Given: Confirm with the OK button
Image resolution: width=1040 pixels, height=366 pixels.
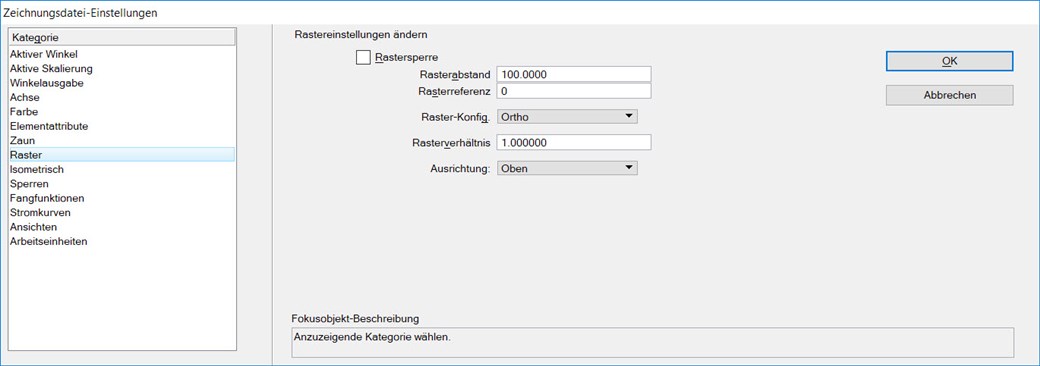Looking at the screenshot, I should (949, 61).
